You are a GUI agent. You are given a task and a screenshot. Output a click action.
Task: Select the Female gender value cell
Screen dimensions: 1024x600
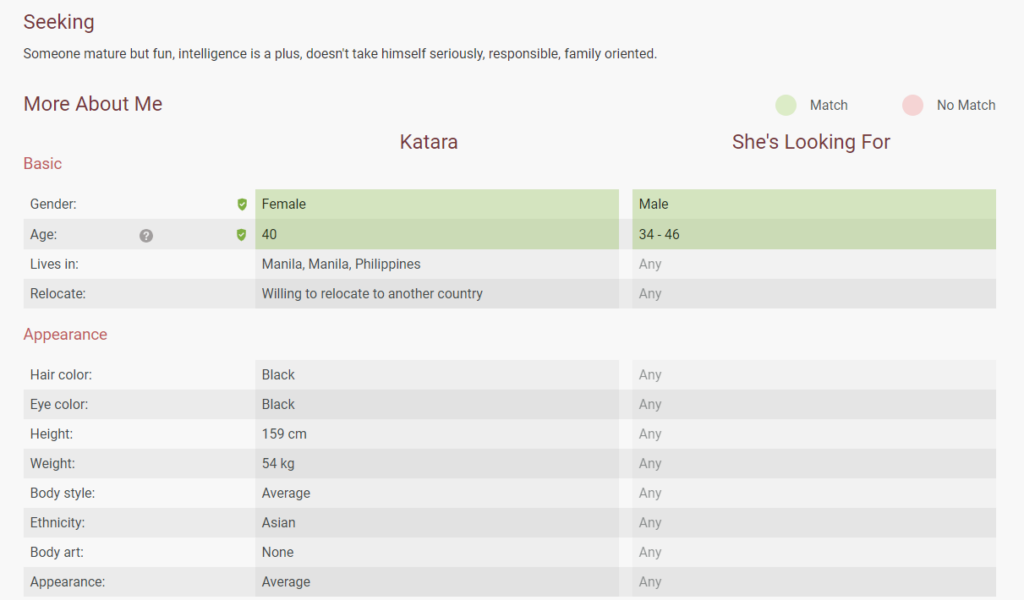[284, 204]
